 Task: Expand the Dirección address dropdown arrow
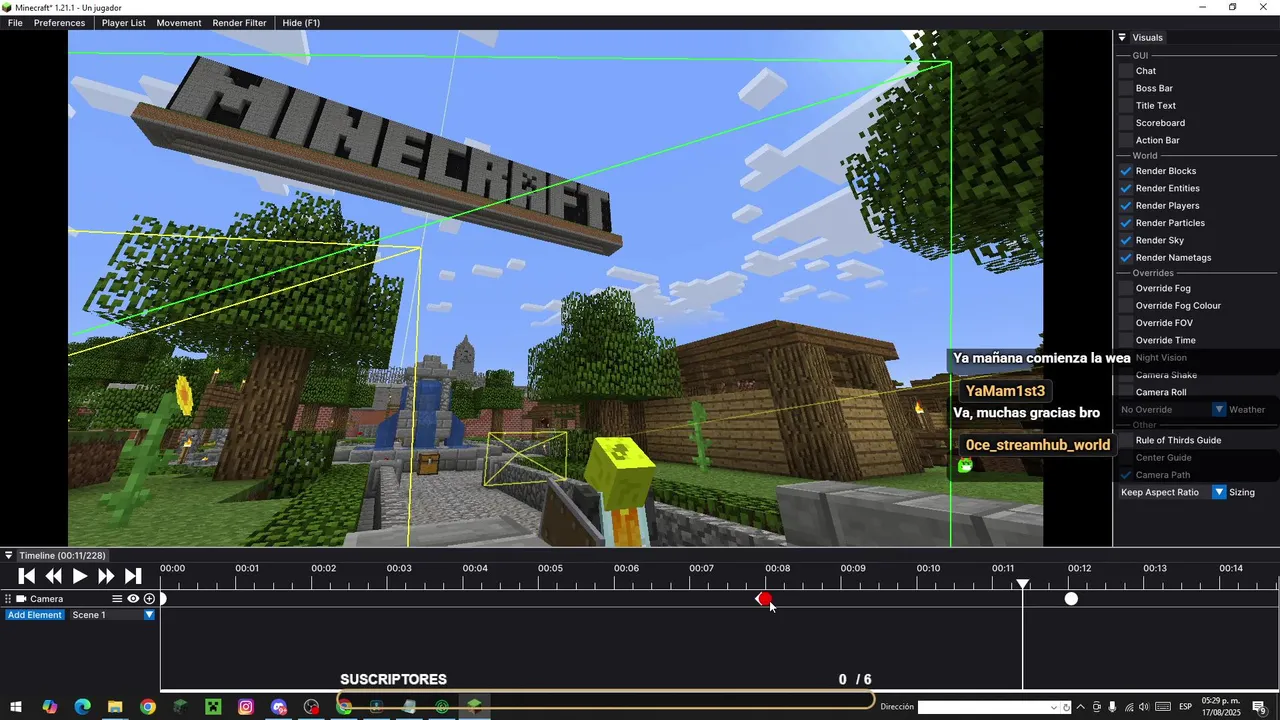click(1053, 707)
